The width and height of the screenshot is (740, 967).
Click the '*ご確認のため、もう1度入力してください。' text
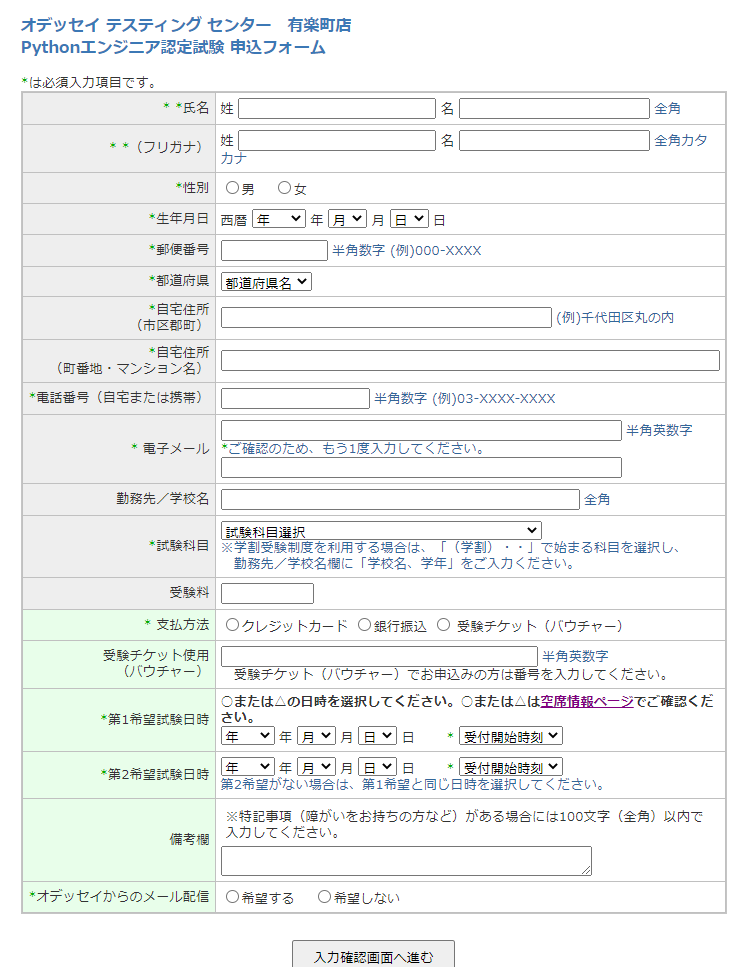[353, 449]
